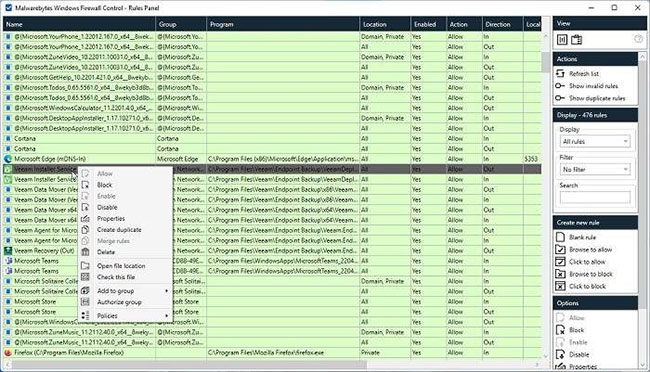The height and width of the screenshot is (372, 650).
Task: Click inside the Search field
Action: point(595,197)
